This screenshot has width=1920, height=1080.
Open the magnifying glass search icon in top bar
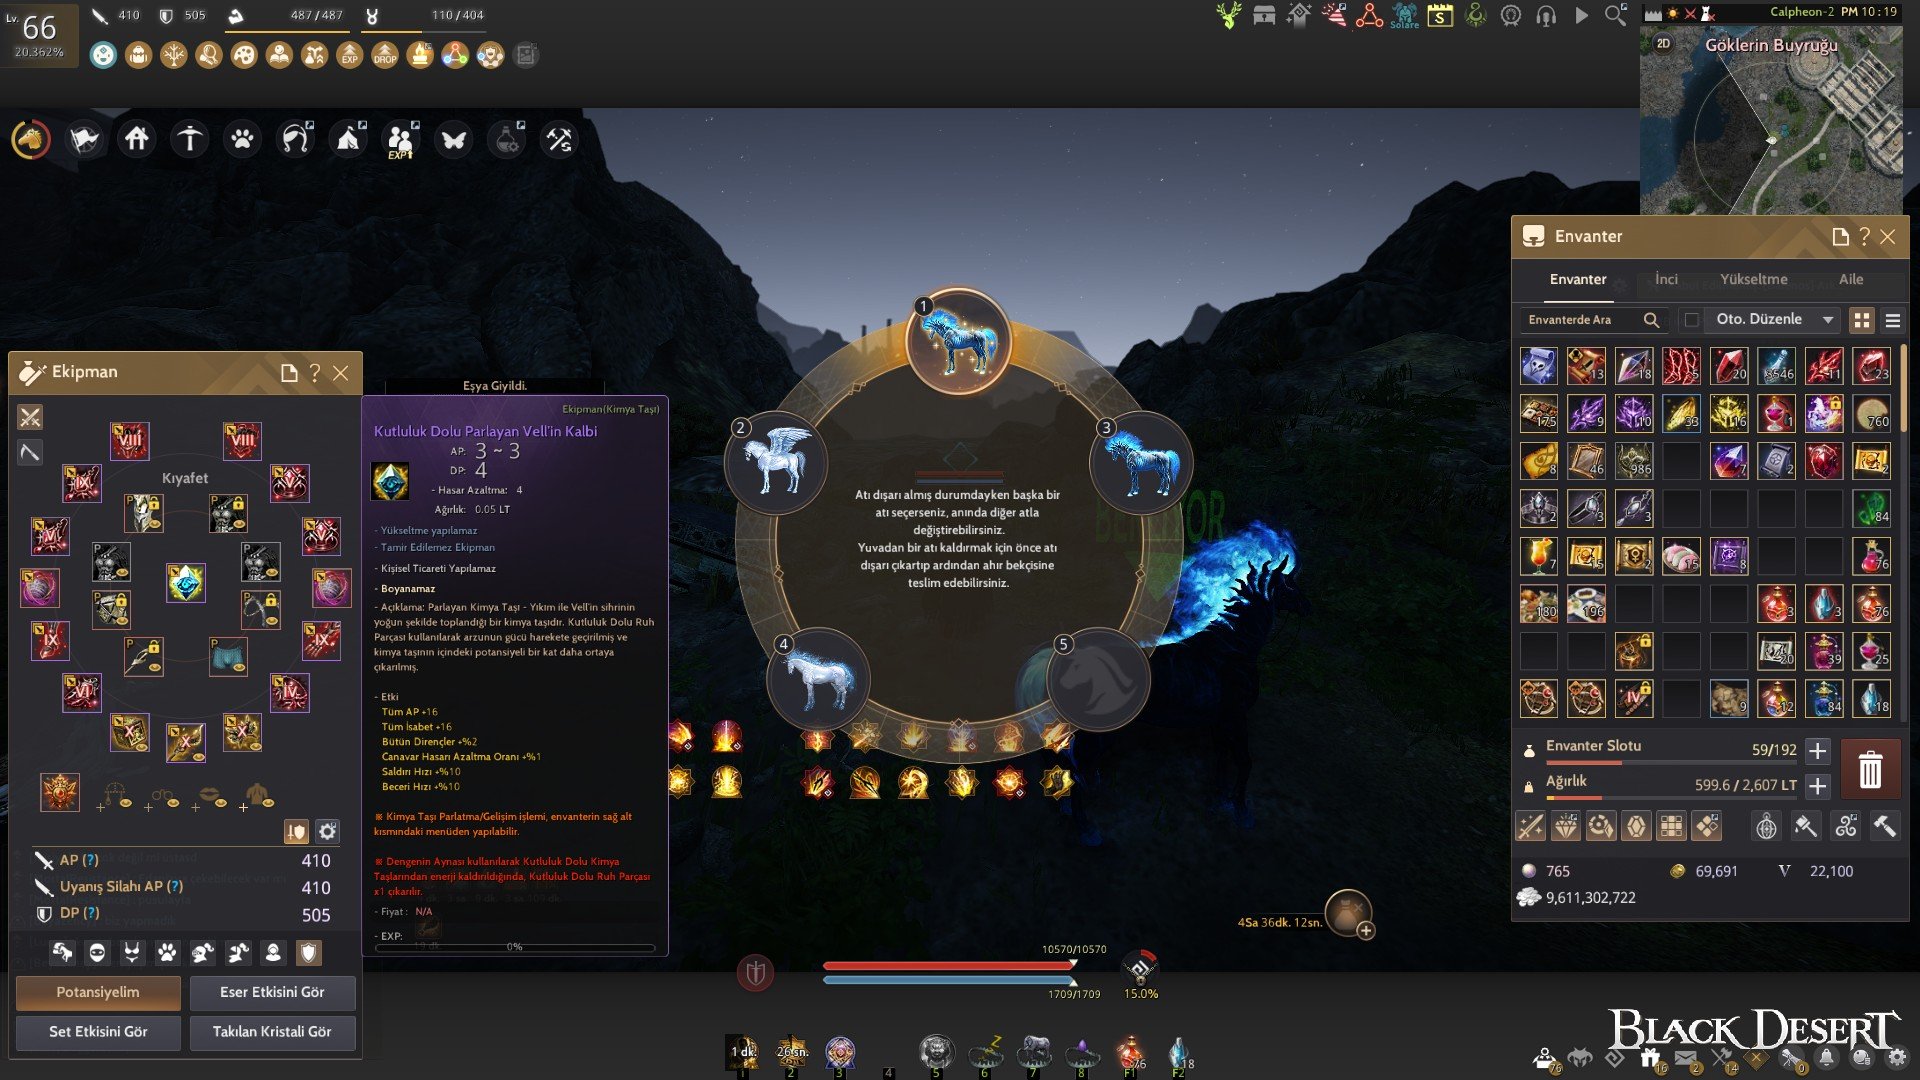(1615, 15)
